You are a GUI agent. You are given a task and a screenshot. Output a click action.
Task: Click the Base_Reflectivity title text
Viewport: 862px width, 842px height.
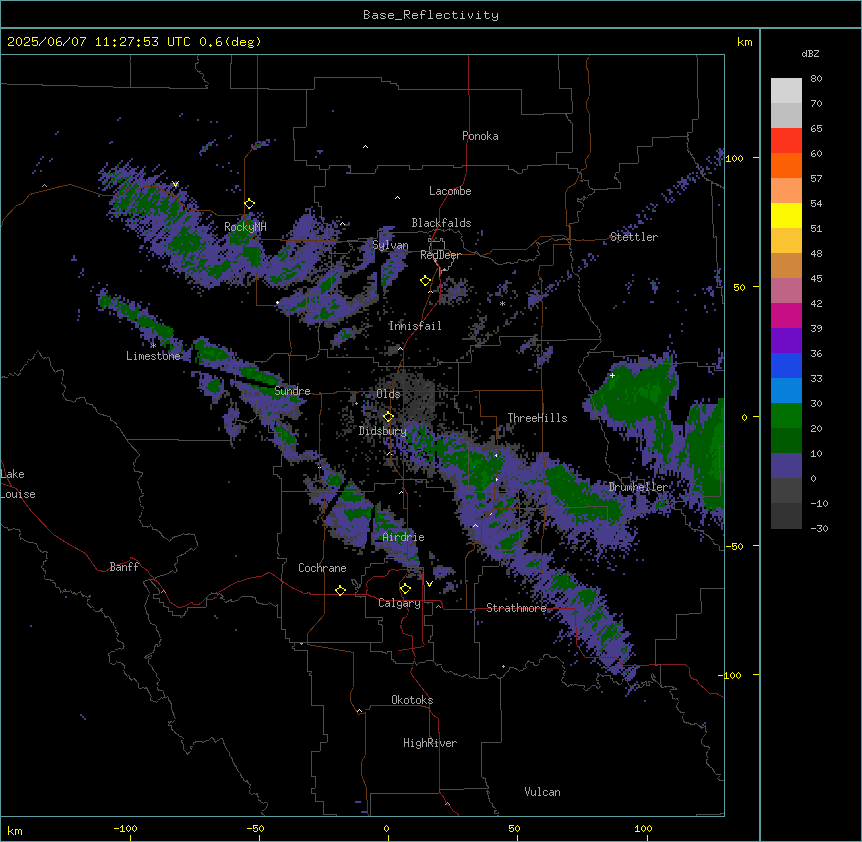click(431, 15)
